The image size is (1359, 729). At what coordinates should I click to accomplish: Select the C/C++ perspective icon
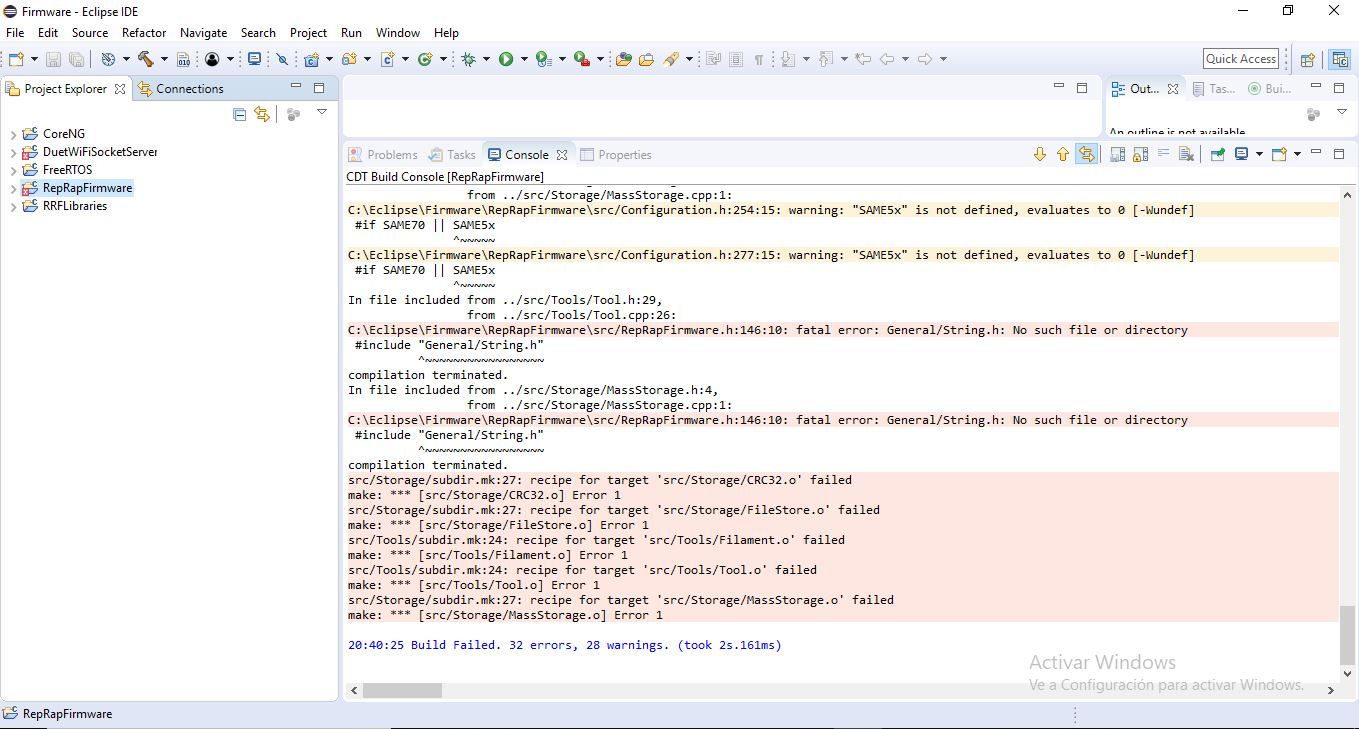[1339, 59]
